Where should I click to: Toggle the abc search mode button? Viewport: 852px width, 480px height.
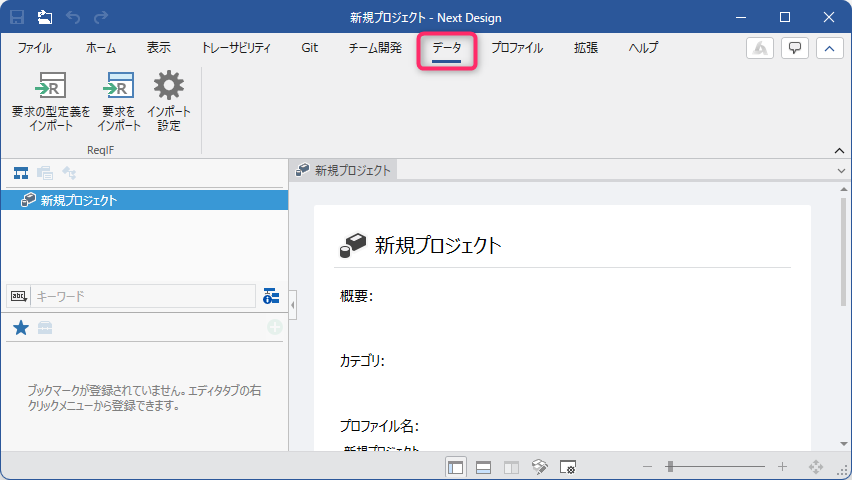[x=18, y=296]
